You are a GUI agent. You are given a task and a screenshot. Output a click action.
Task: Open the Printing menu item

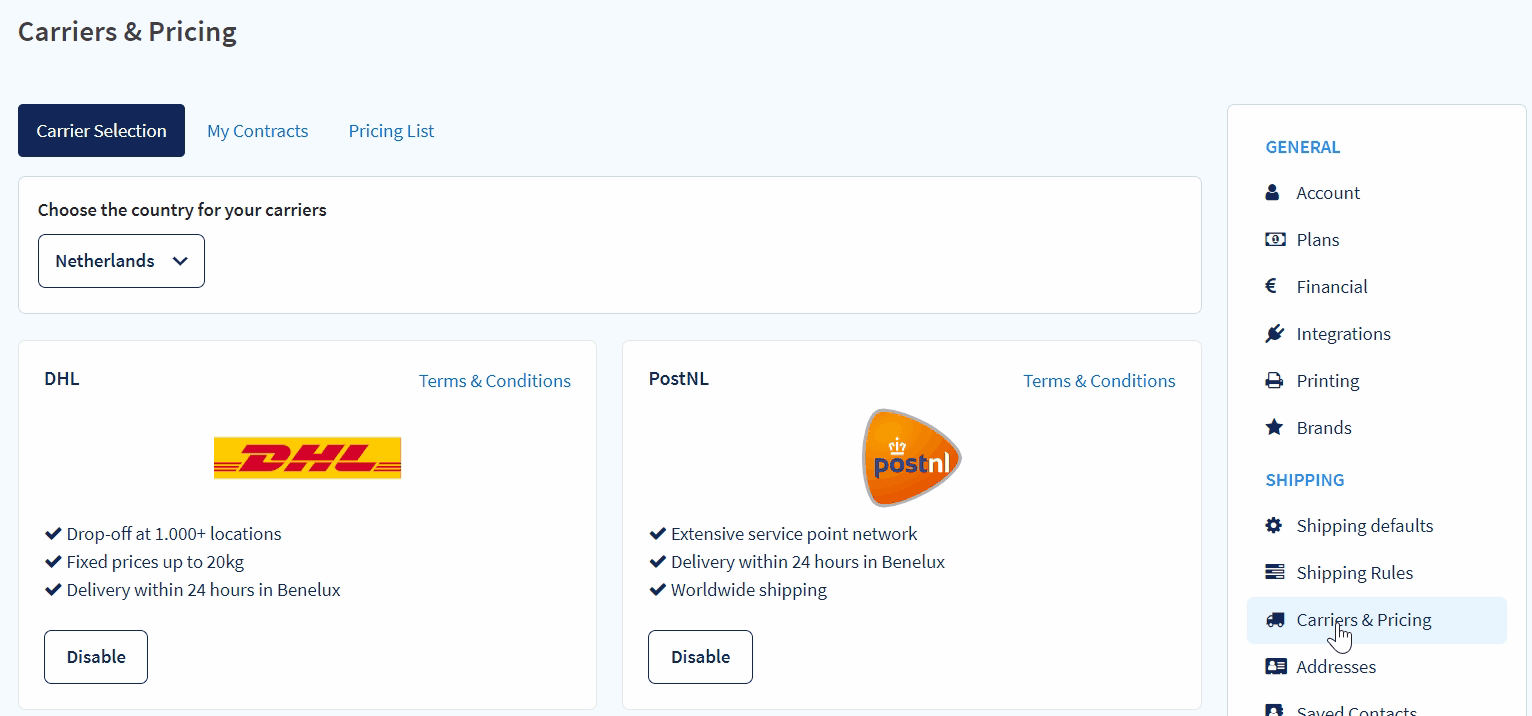1327,381
